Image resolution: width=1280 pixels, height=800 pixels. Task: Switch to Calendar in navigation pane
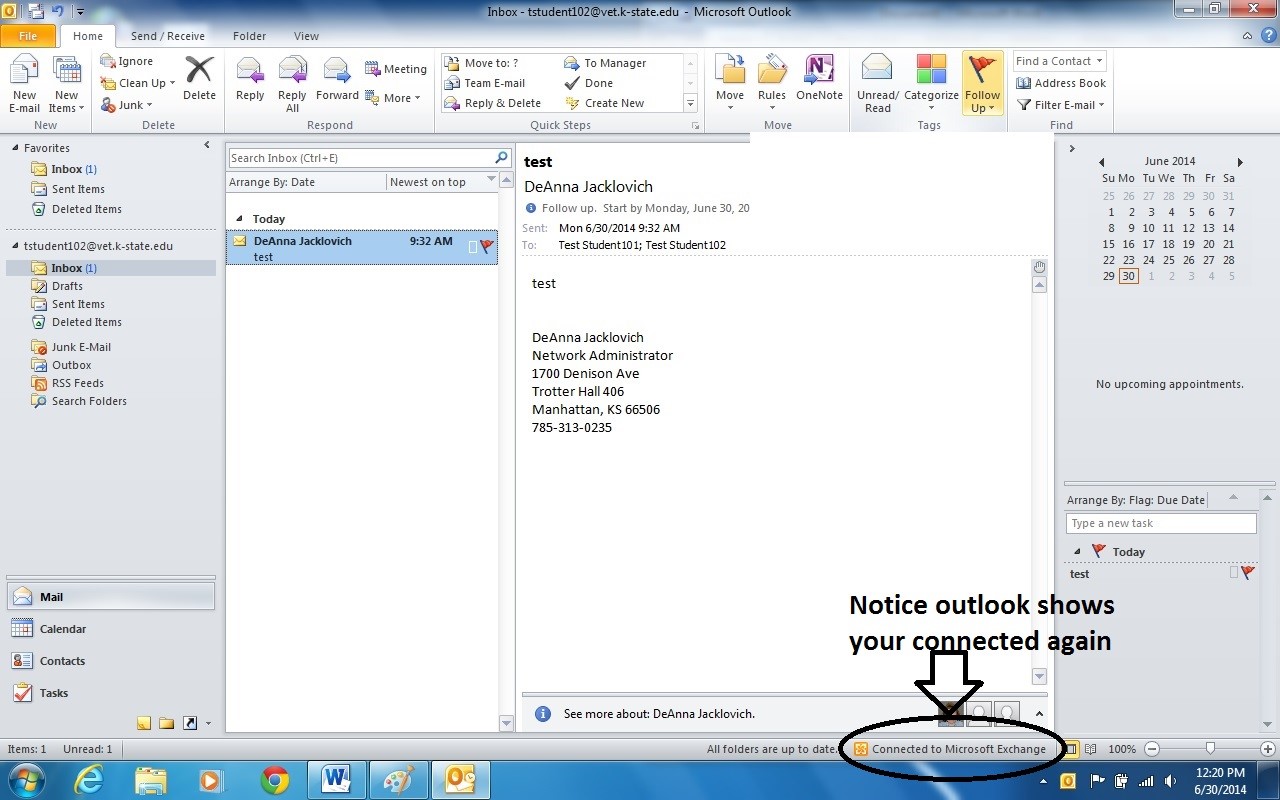click(x=63, y=629)
